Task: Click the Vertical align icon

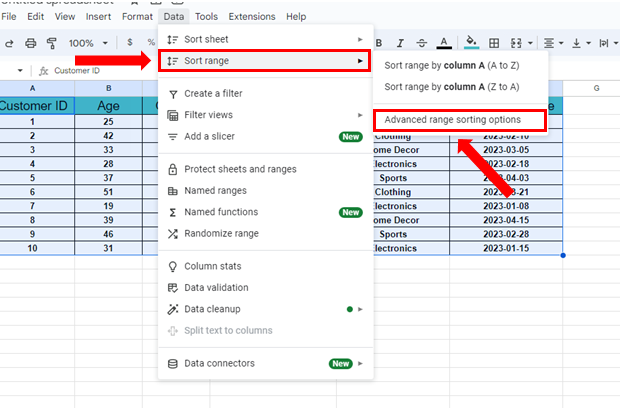Action: coord(576,43)
